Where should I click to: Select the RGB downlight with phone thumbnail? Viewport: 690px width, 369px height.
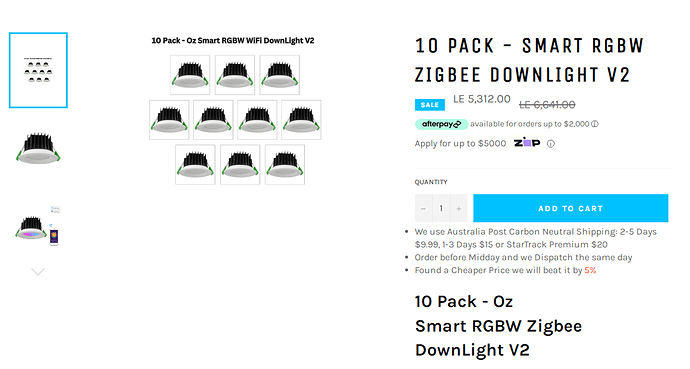(x=38, y=226)
